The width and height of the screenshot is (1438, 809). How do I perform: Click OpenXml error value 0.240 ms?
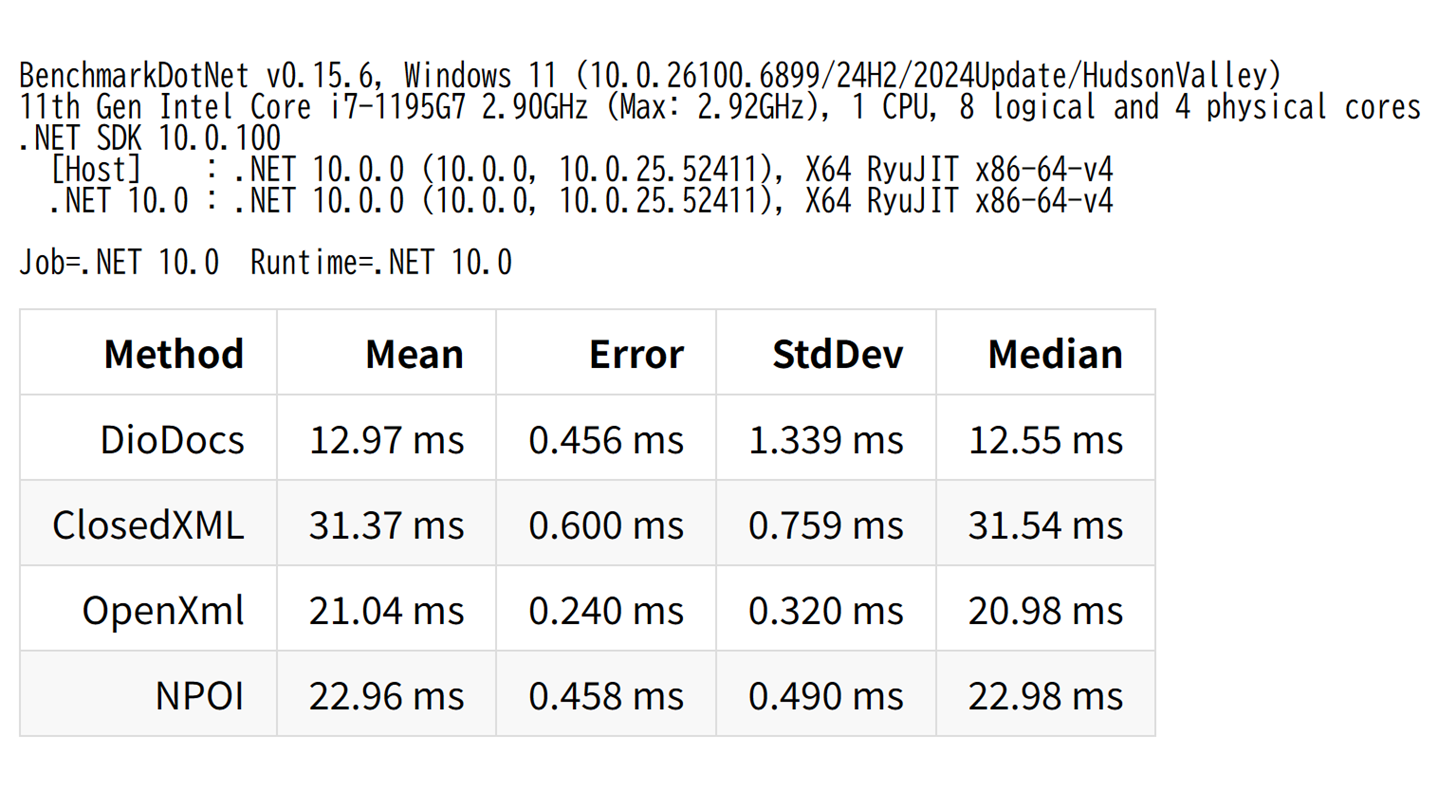click(x=606, y=611)
